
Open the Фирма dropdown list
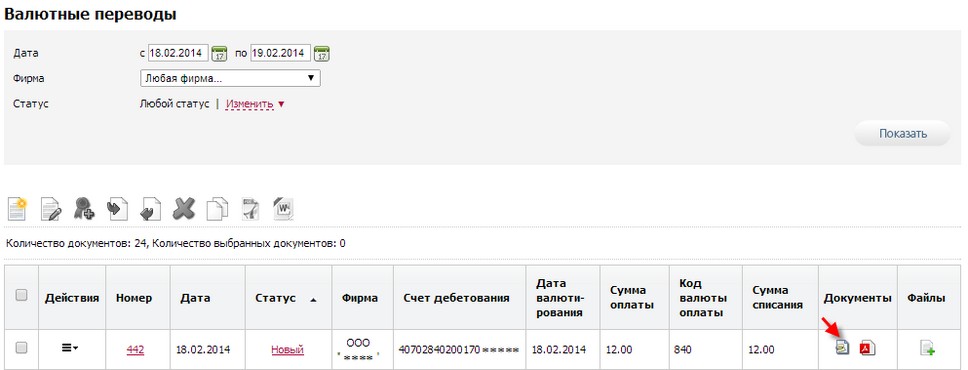(x=230, y=78)
